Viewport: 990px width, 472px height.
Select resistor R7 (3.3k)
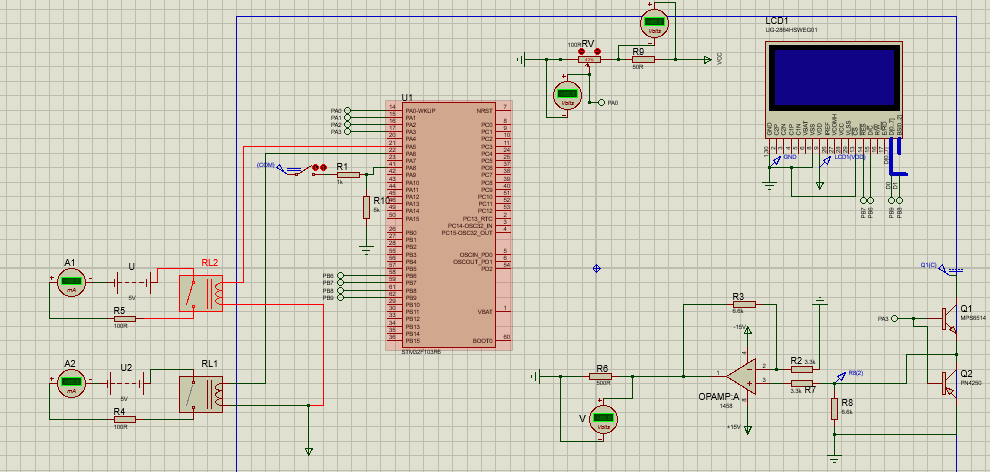point(801,383)
